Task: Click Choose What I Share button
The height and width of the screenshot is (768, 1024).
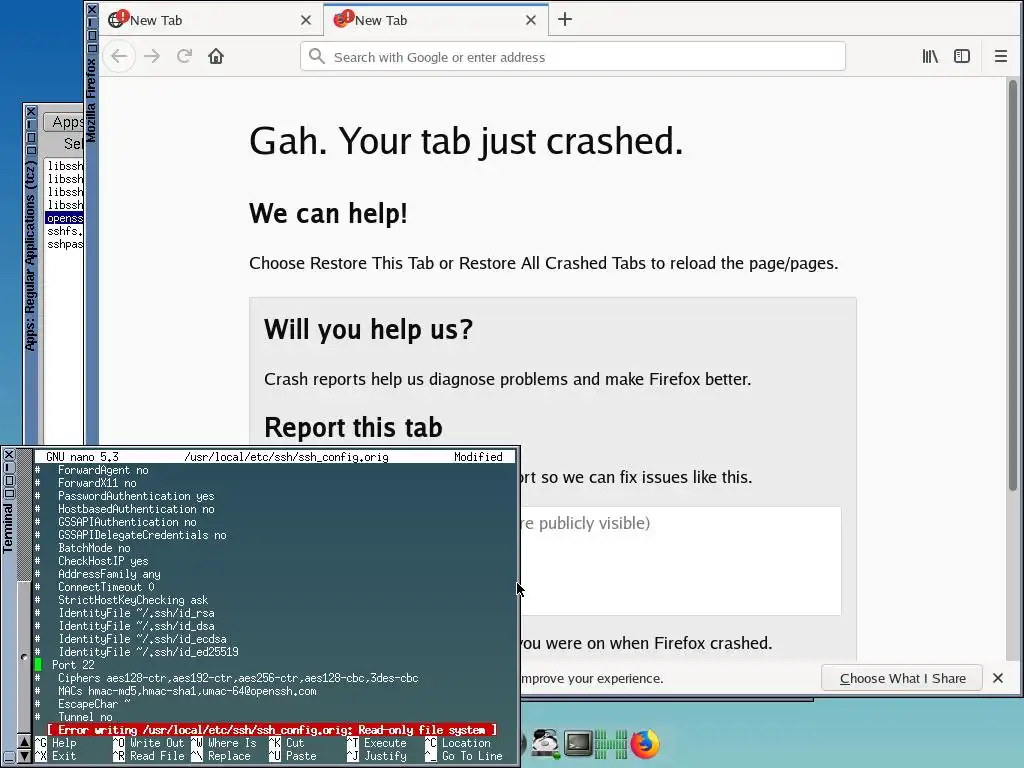Action: click(902, 679)
